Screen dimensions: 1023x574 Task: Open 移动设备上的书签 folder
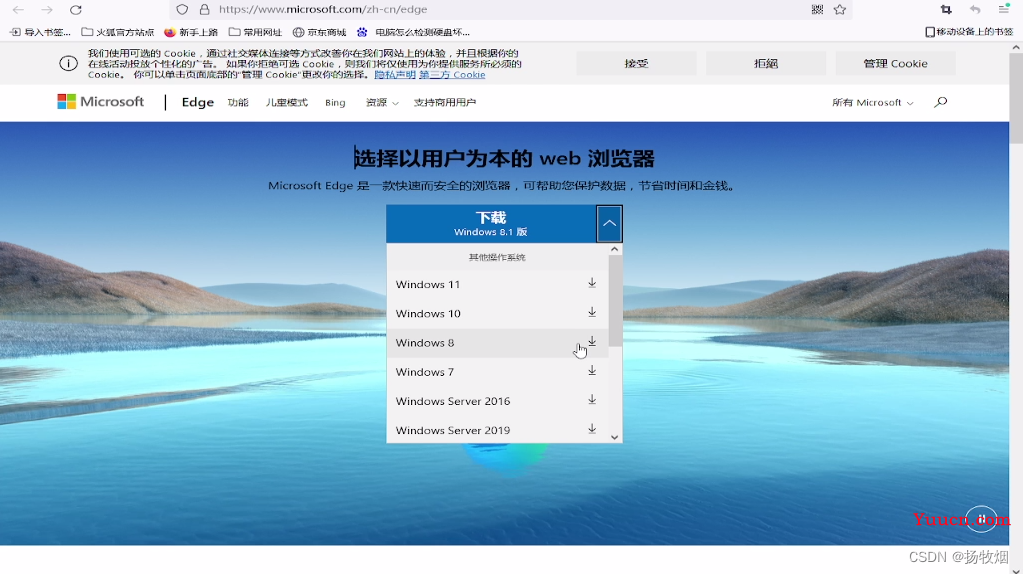click(969, 32)
